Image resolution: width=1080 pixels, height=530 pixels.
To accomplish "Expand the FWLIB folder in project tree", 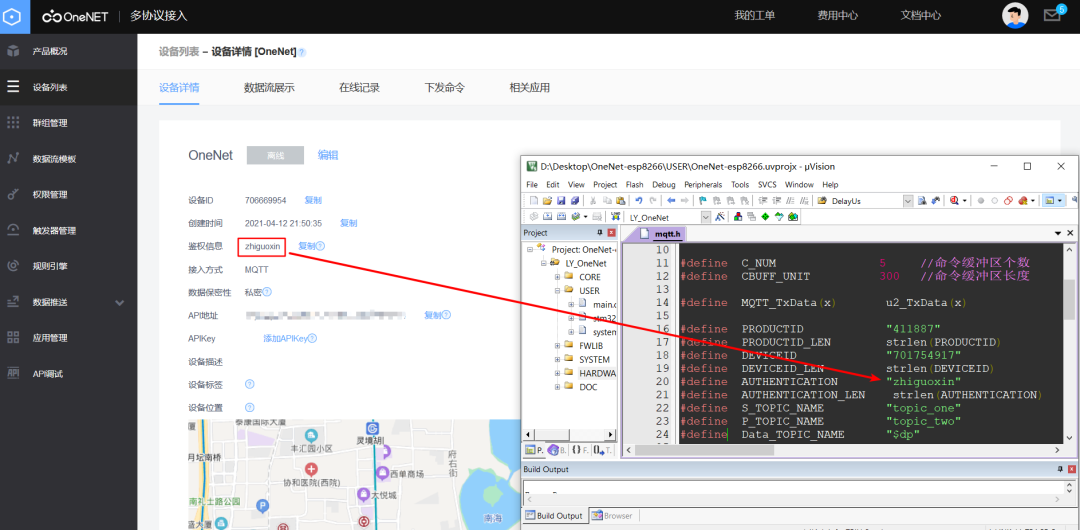I will point(557,346).
